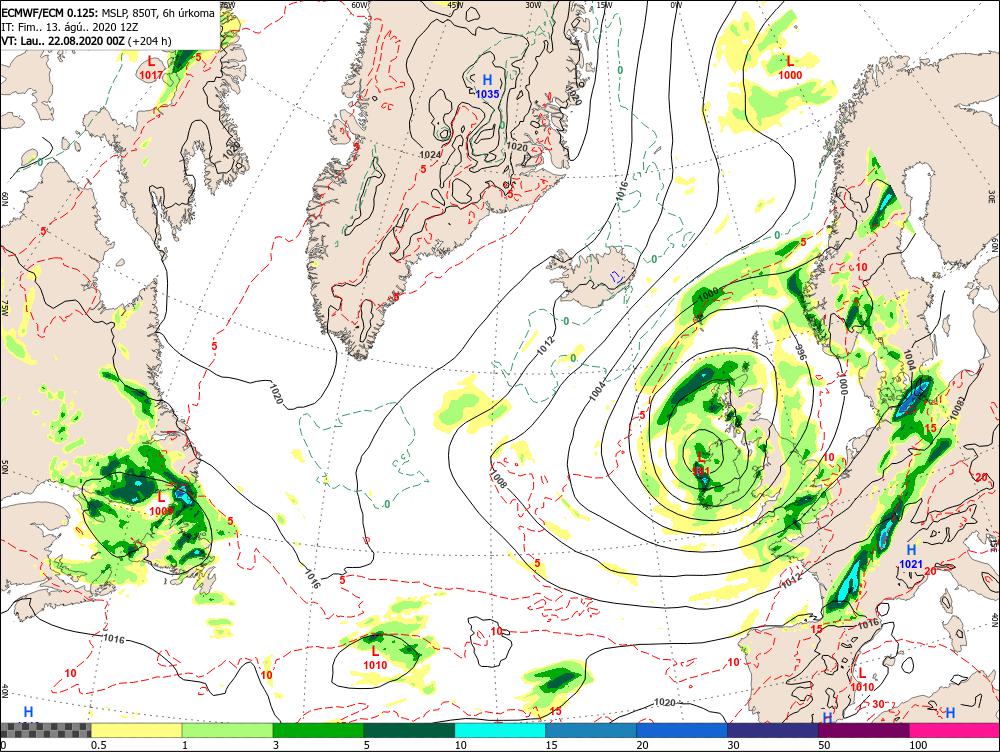1000x752 pixels.
Task: Click the H 1021 high over central Europe
Action: point(911,557)
